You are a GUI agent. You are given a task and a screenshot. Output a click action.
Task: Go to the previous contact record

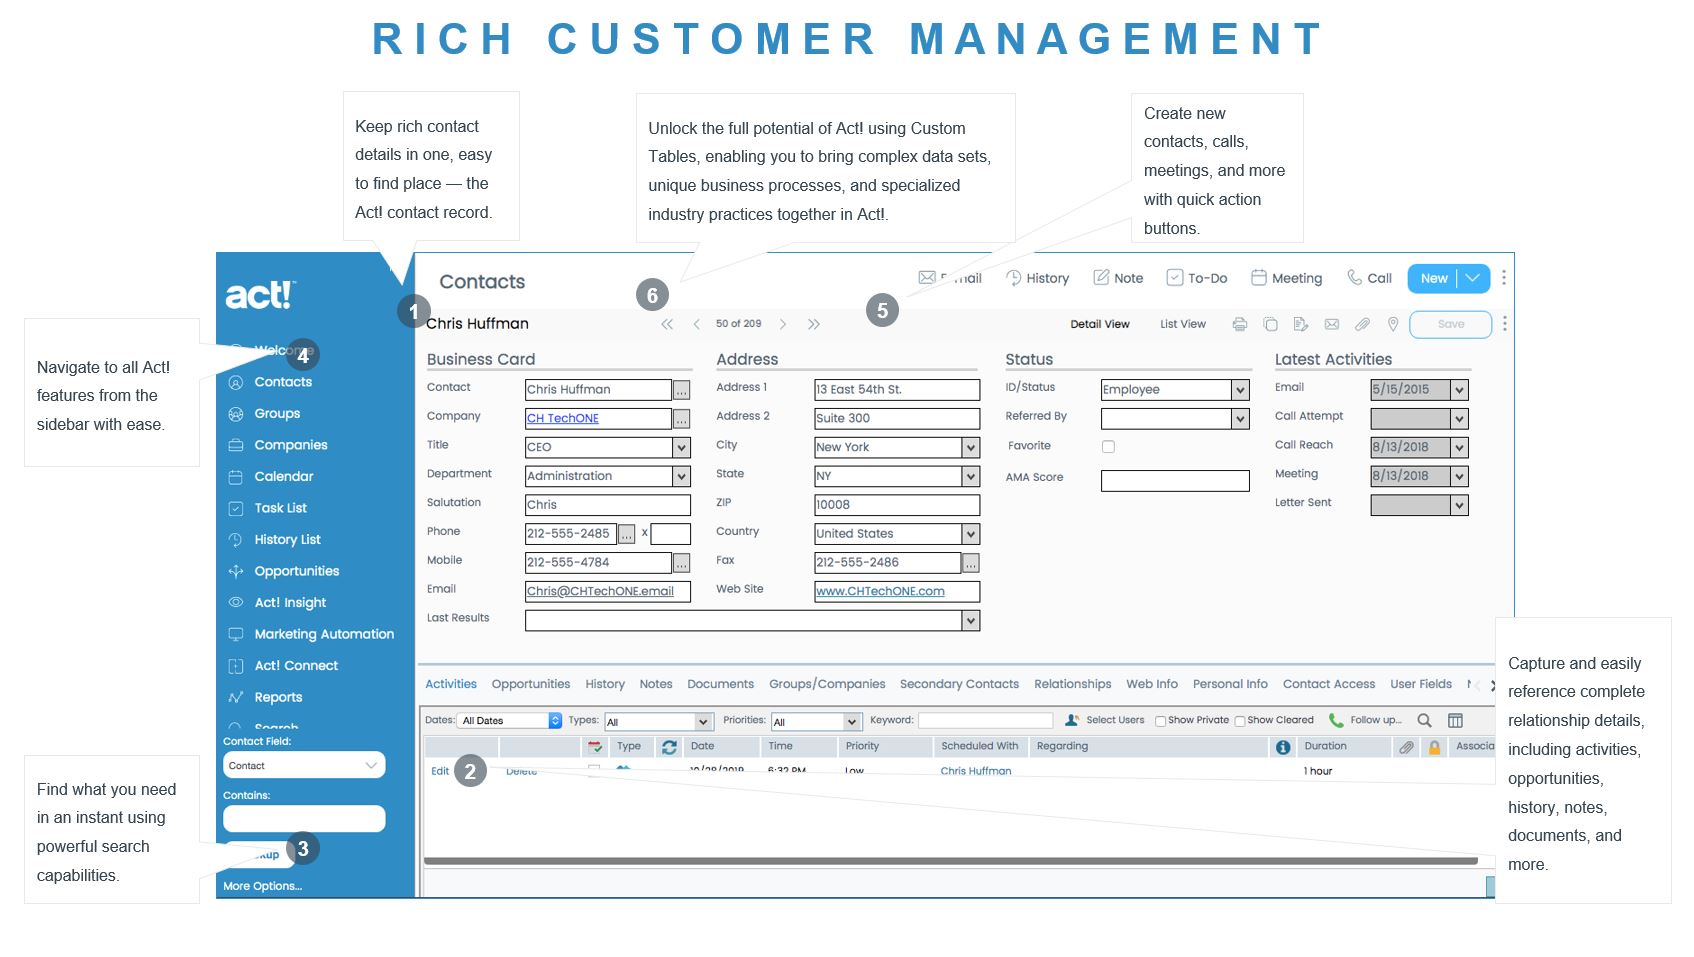pyautogui.click(x=696, y=324)
